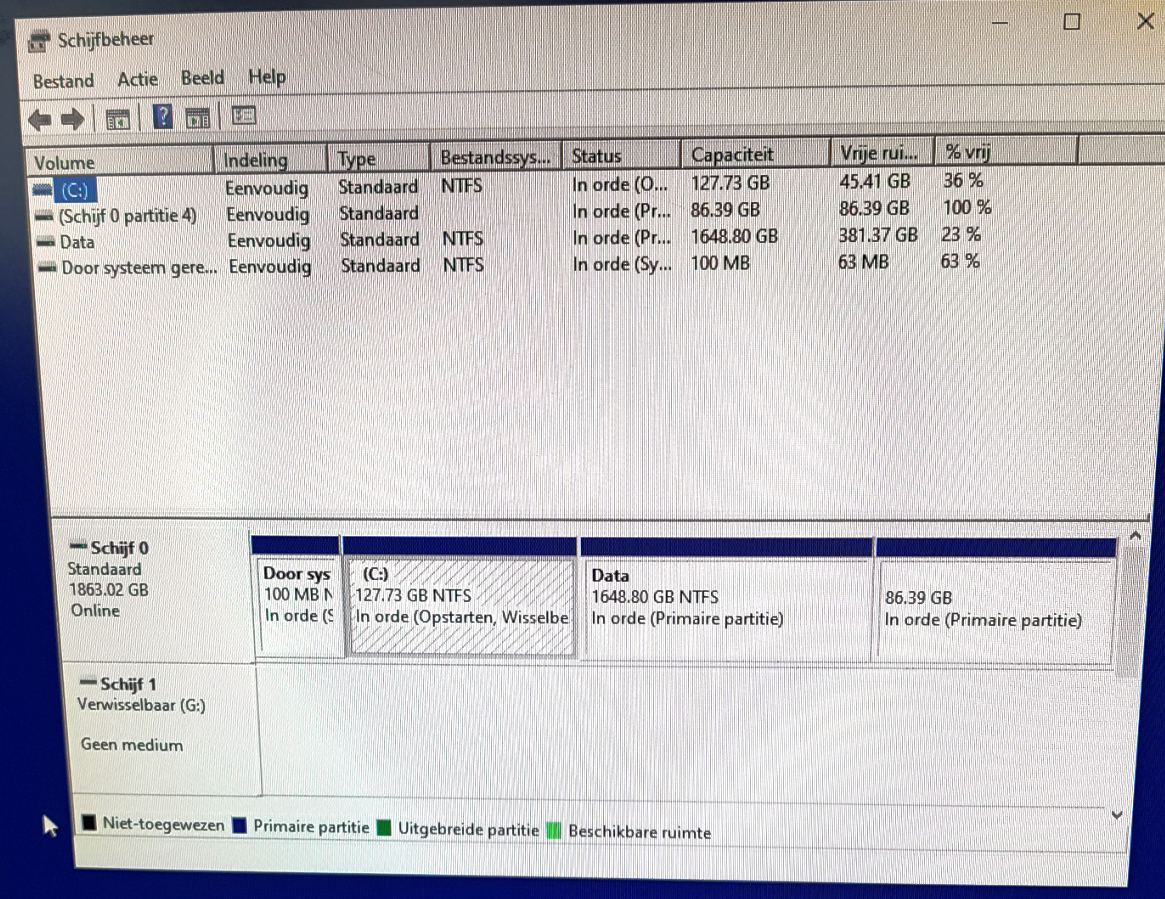The width and height of the screenshot is (1165, 899).
Task: Click the disk pane scroll down arrow
Action: (1116, 815)
